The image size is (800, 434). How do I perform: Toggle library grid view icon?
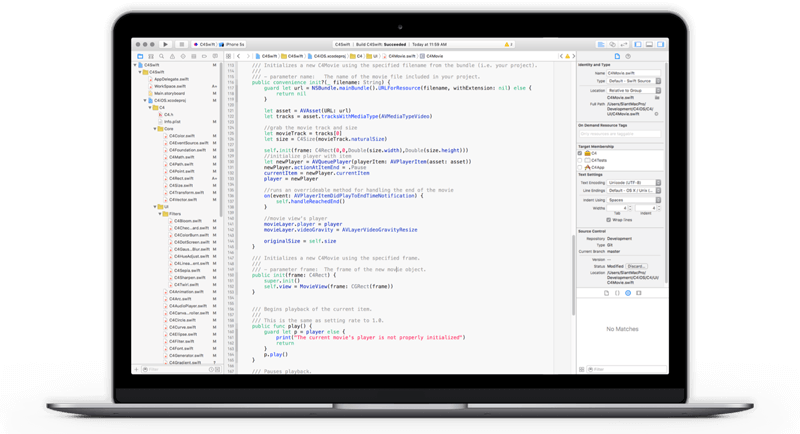click(582, 369)
